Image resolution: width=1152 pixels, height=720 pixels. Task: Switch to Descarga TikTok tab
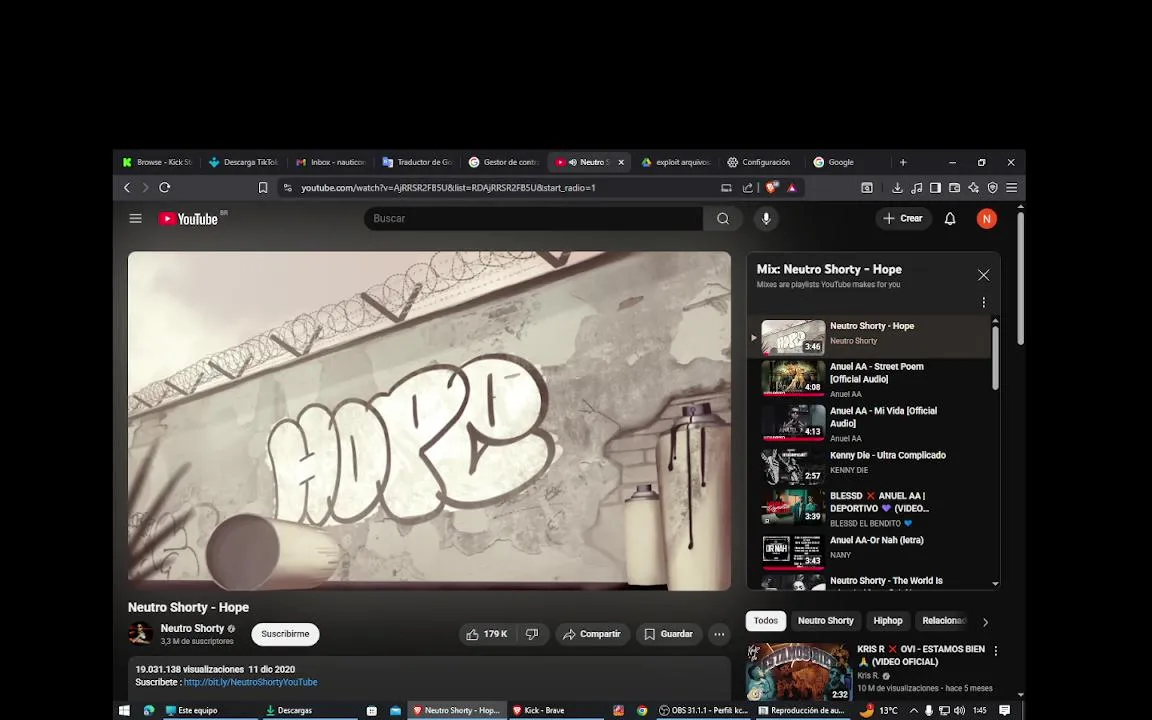click(x=244, y=162)
